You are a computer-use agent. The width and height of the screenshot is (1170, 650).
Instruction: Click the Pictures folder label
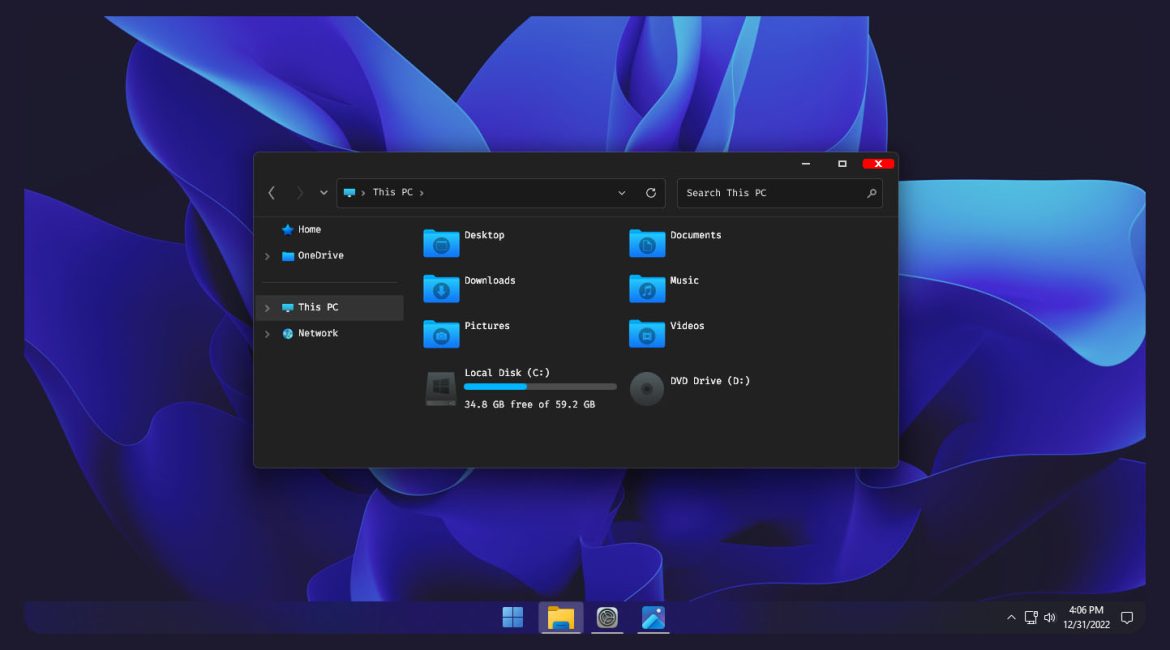(x=487, y=326)
